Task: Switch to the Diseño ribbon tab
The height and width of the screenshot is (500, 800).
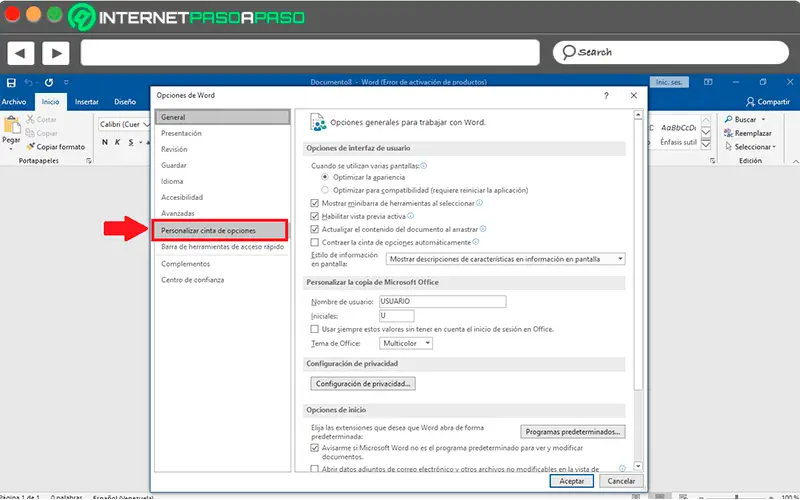Action: coord(125,102)
